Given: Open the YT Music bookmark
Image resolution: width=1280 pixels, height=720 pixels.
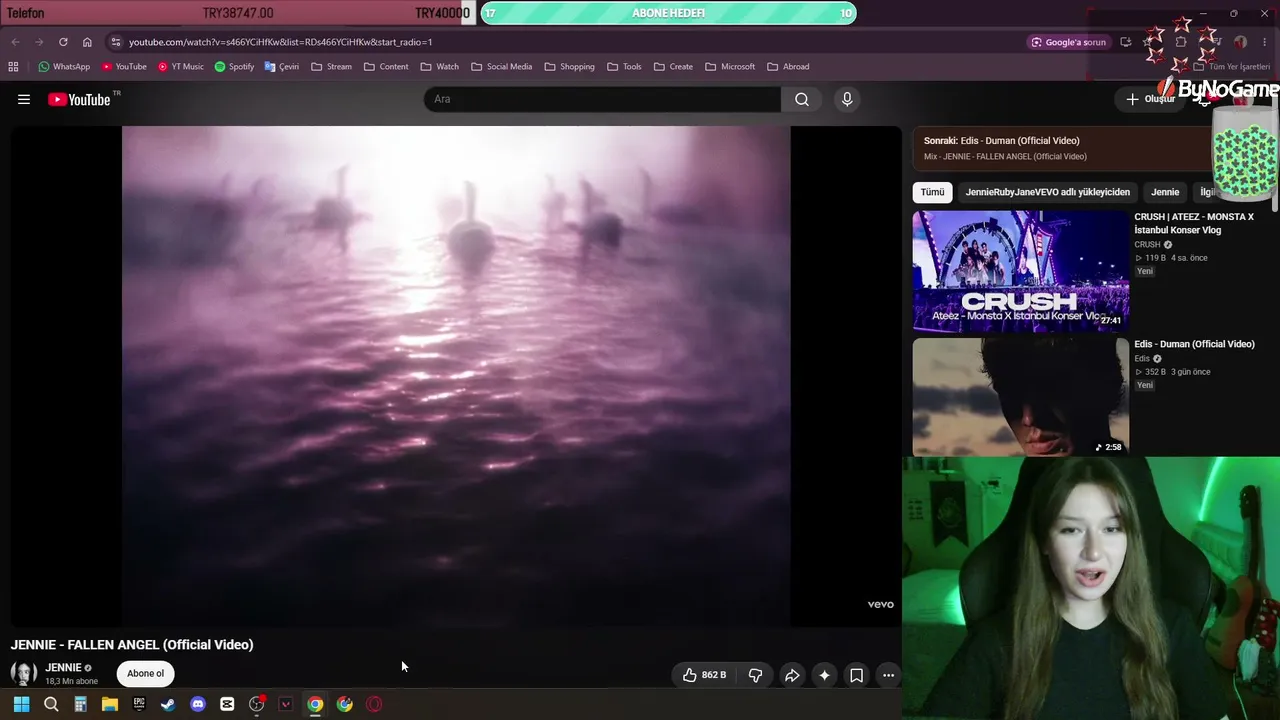Looking at the screenshot, I should coord(181,67).
